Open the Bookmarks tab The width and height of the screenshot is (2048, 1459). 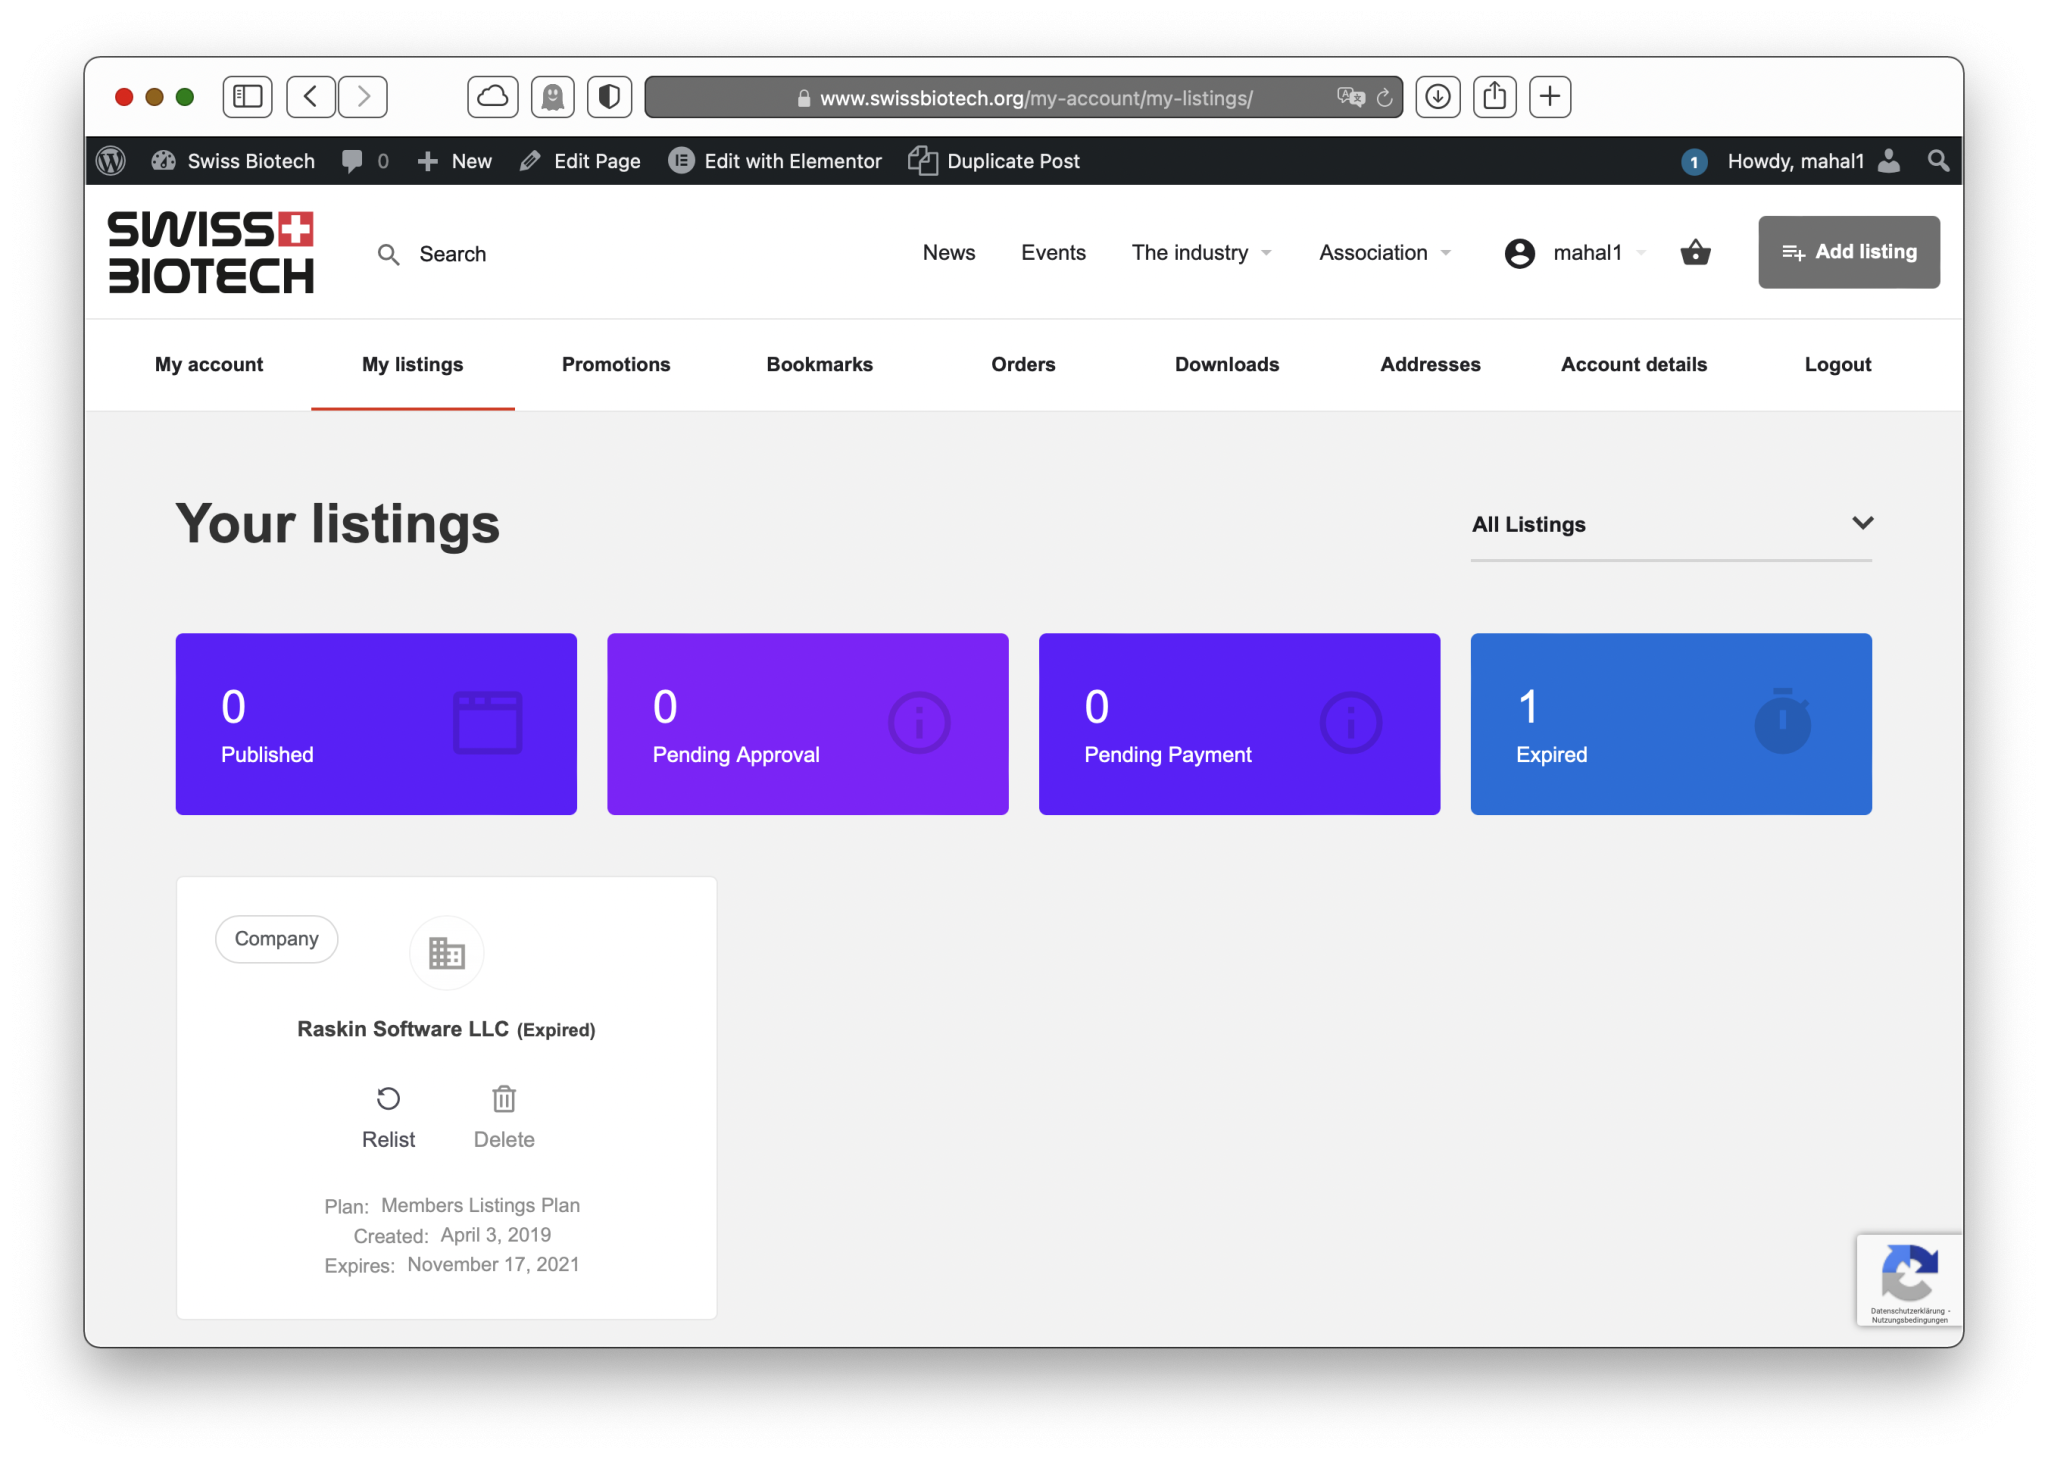[819, 365]
